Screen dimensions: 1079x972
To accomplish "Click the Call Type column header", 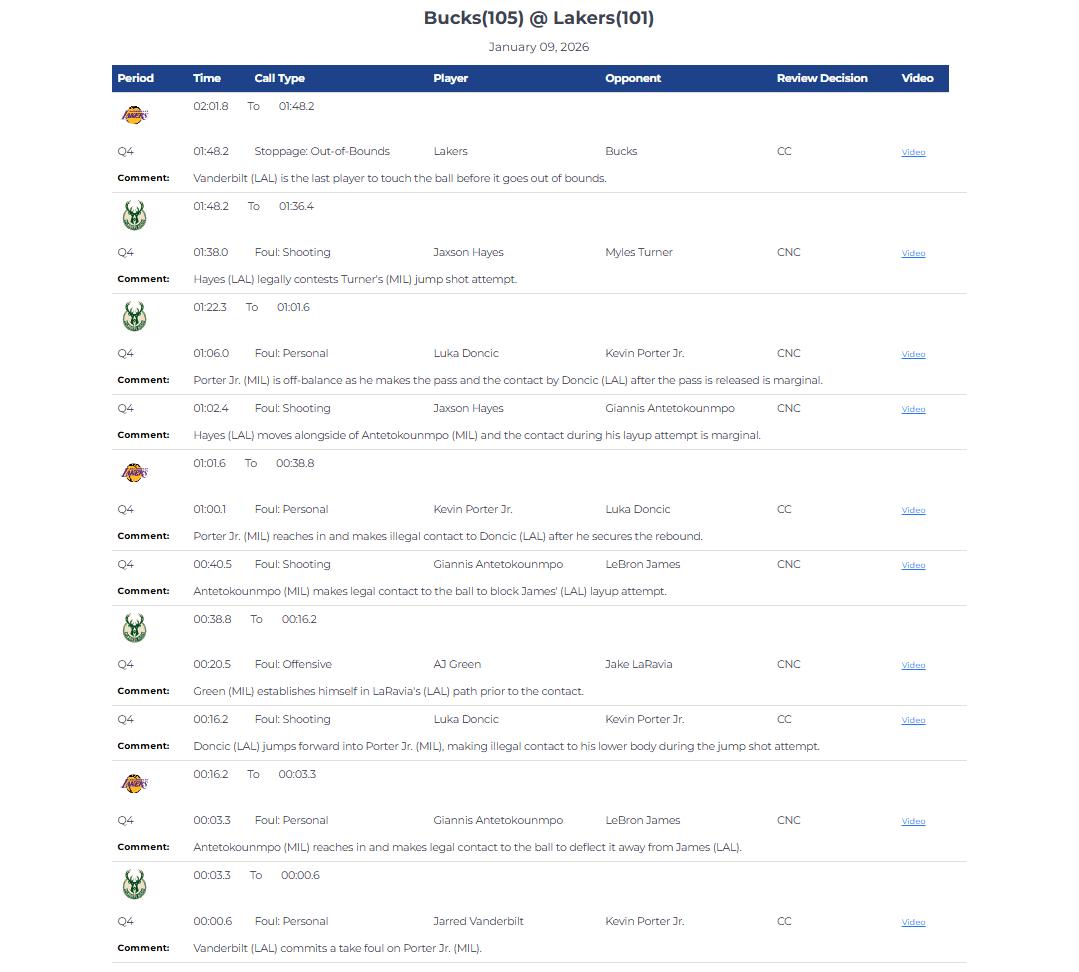I will pyautogui.click(x=279, y=78).
